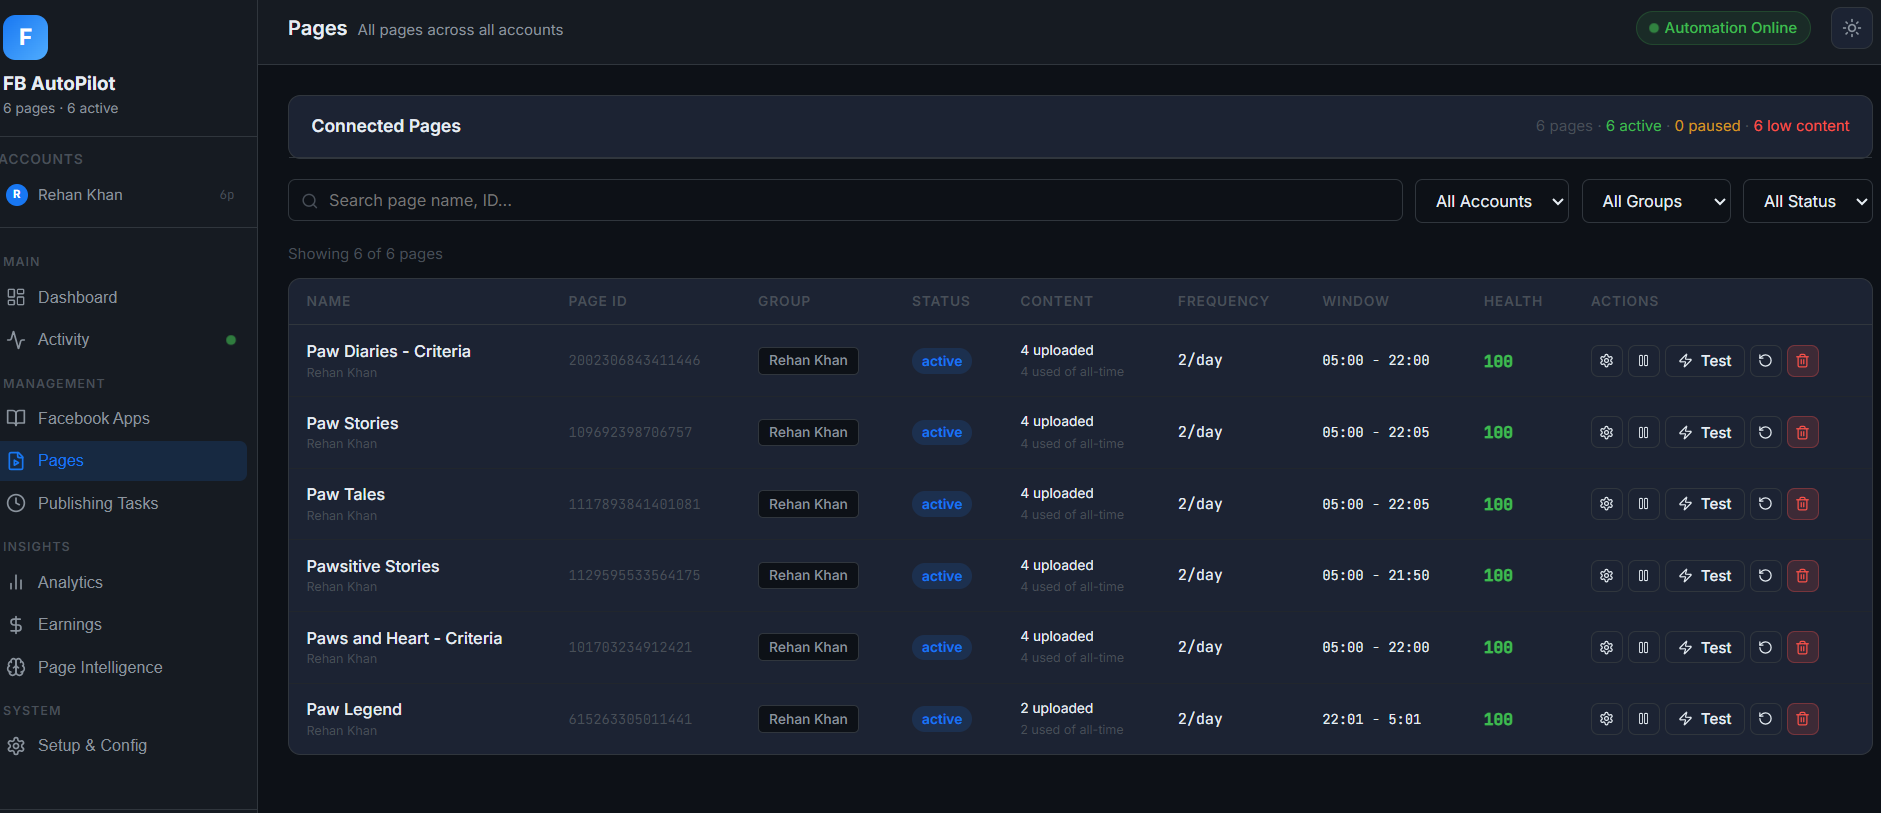Pause the Paw Legend page
The image size is (1881, 813).
tap(1643, 719)
